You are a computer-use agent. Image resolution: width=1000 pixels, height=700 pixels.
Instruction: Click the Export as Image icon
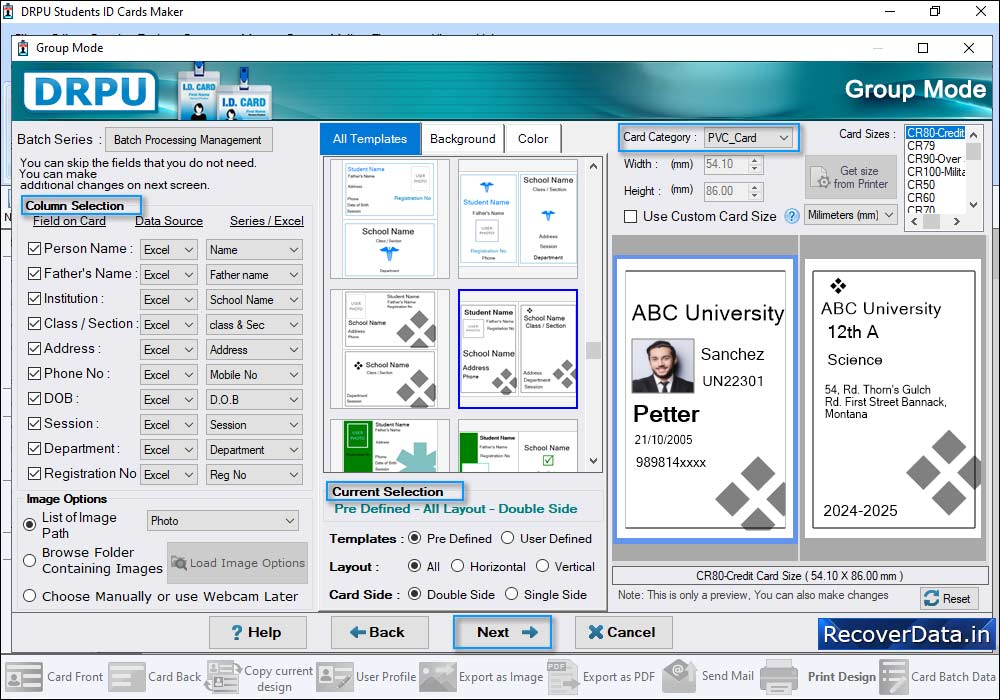point(438,676)
